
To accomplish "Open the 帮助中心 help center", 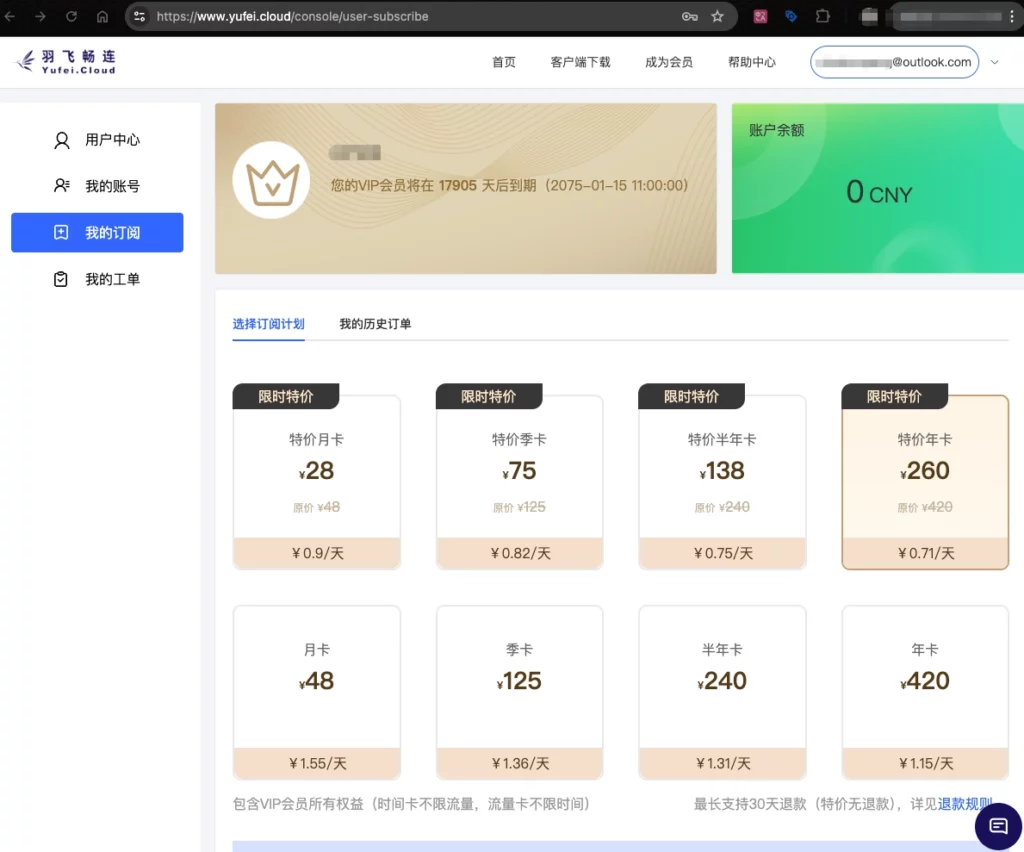I will [x=752, y=61].
